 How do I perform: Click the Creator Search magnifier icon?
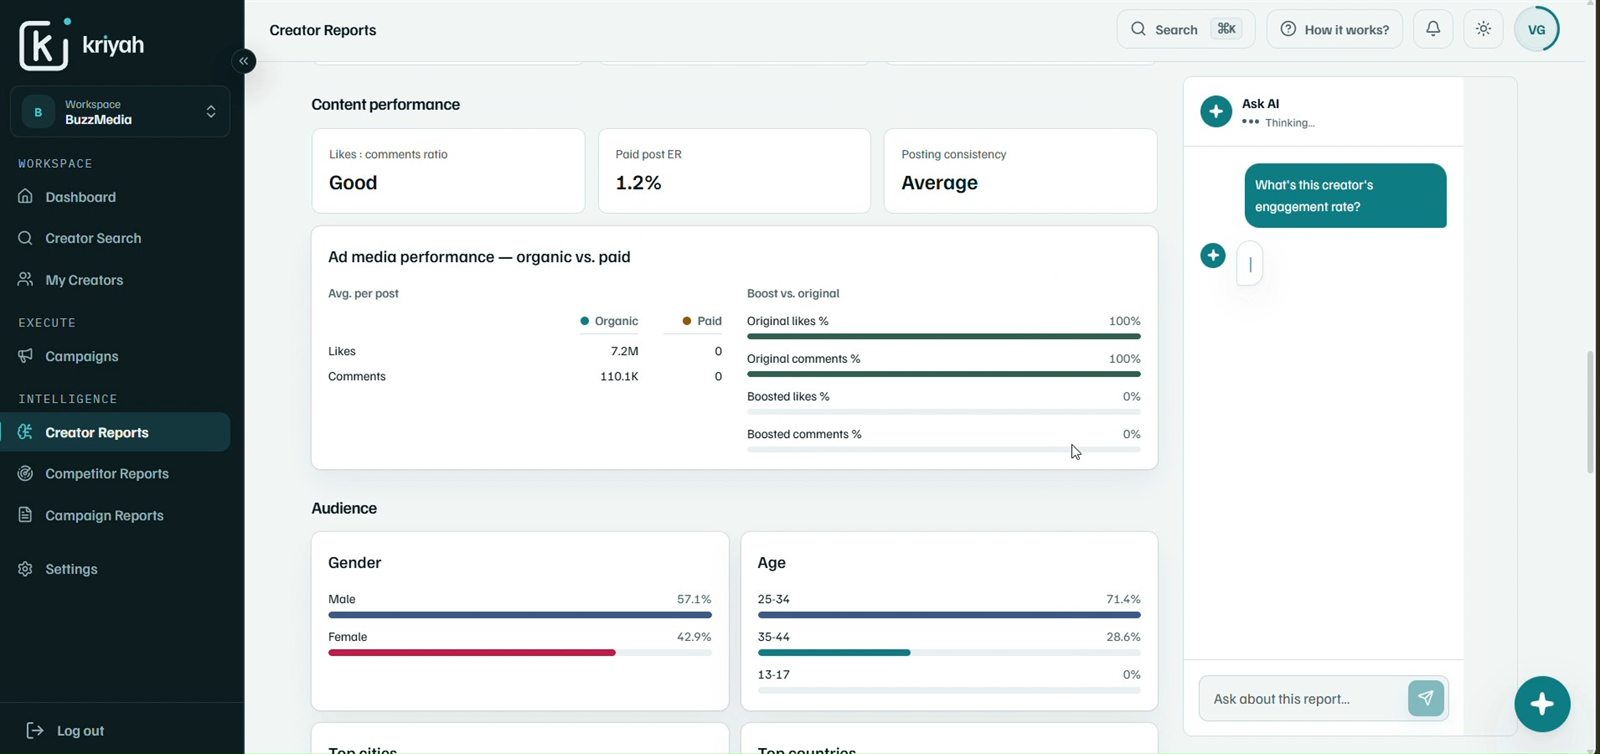(26, 238)
